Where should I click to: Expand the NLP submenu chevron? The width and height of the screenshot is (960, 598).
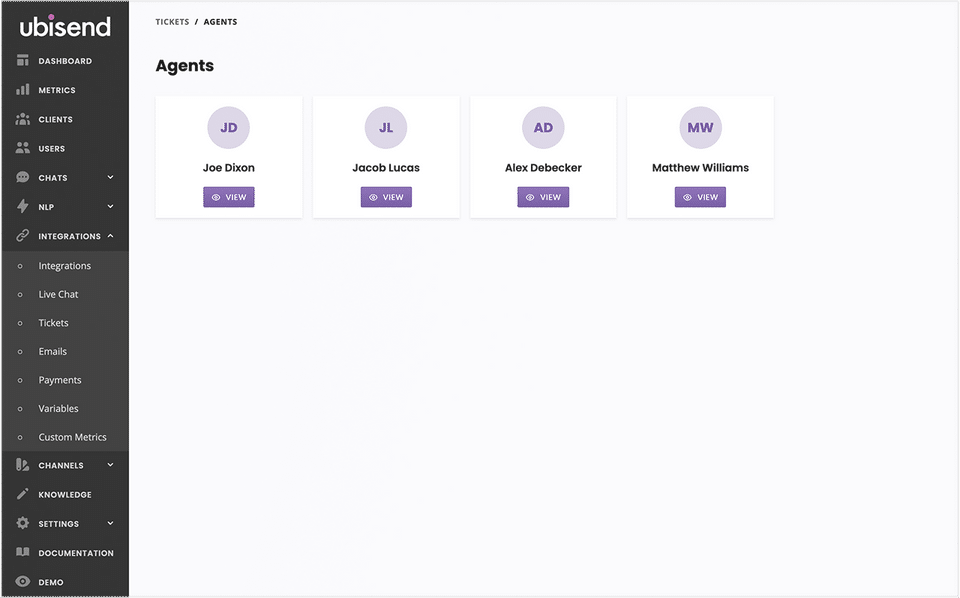point(110,206)
